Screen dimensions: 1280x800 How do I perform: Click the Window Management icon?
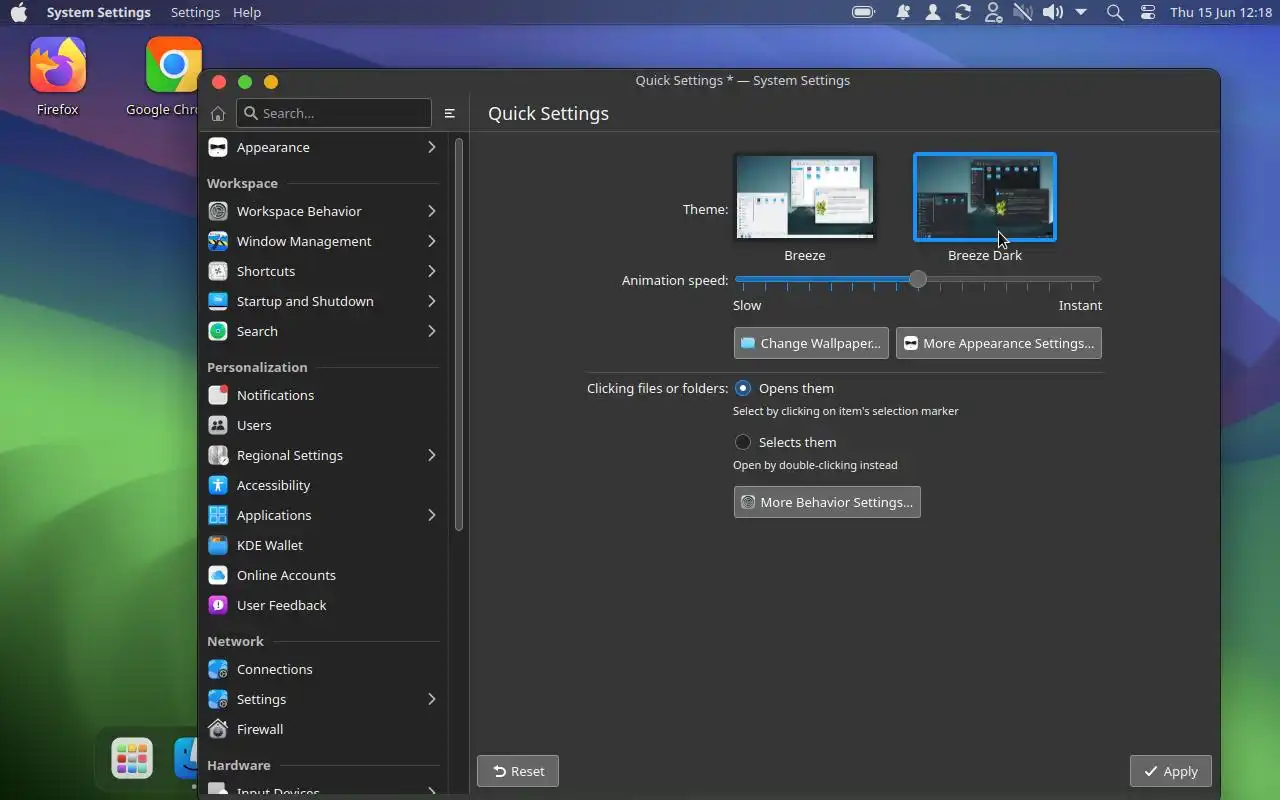pyautogui.click(x=218, y=241)
